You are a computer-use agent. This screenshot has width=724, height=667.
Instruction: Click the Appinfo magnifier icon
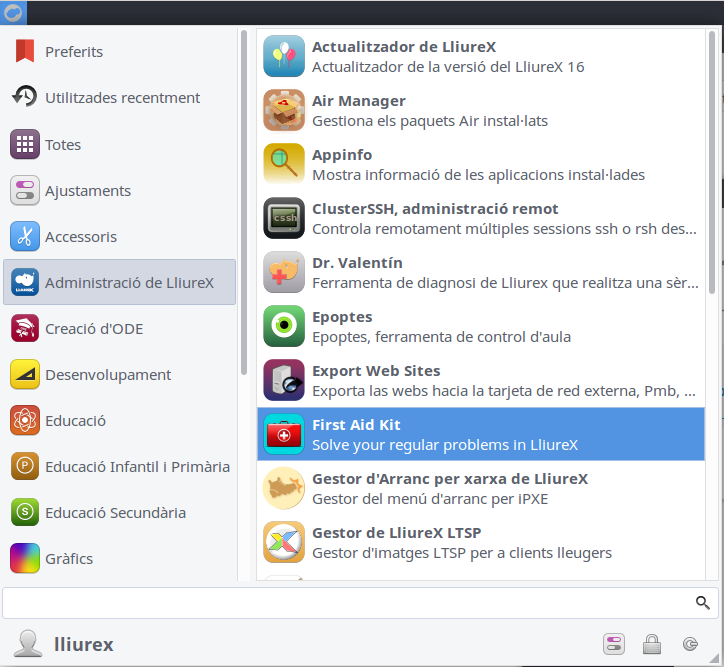pyautogui.click(x=283, y=165)
